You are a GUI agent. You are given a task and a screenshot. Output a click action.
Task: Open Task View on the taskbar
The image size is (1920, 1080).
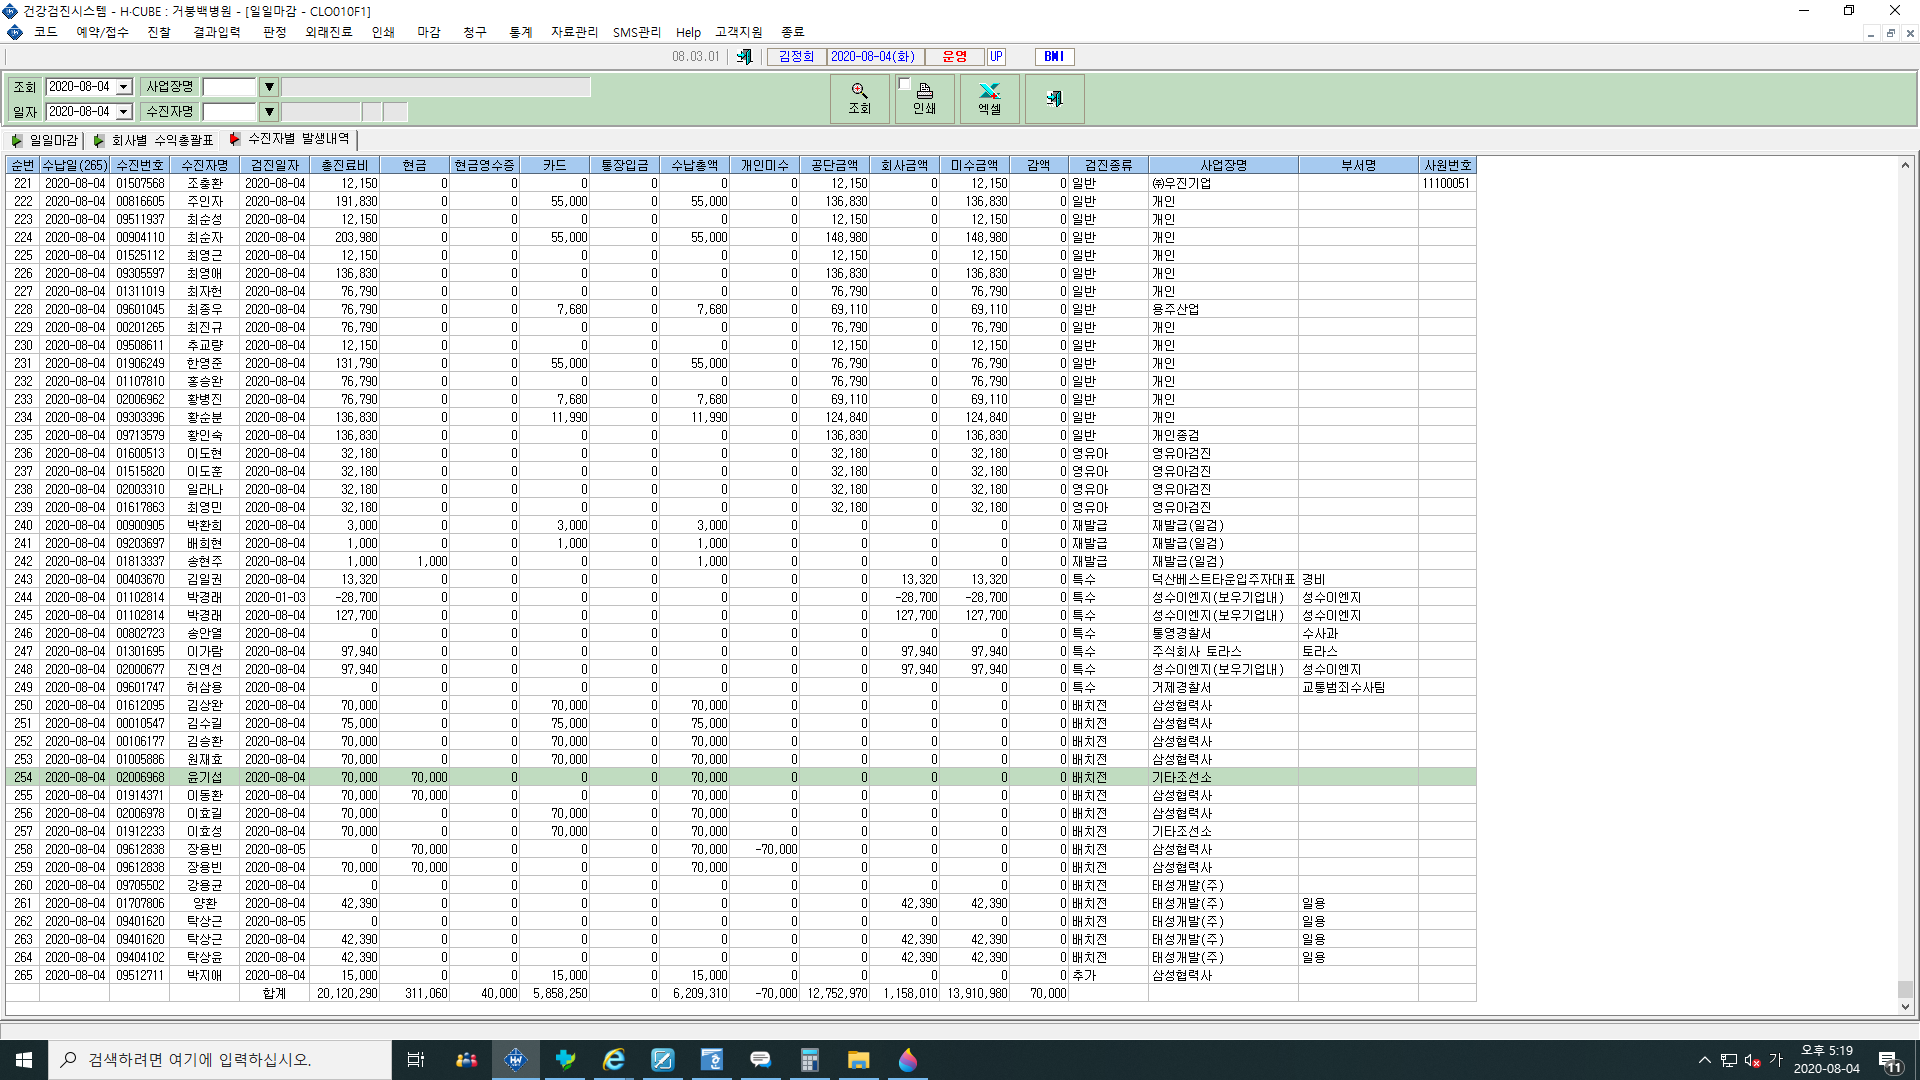pos(416,1060)
